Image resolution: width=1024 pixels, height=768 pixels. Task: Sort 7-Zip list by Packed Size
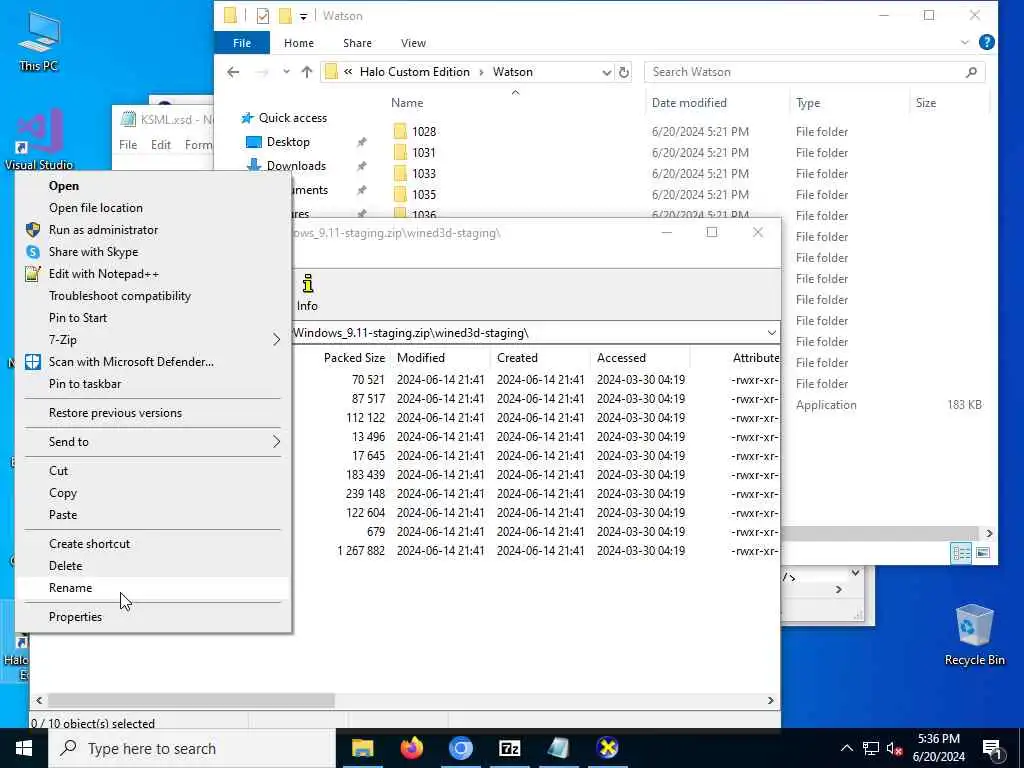[354, 358]
